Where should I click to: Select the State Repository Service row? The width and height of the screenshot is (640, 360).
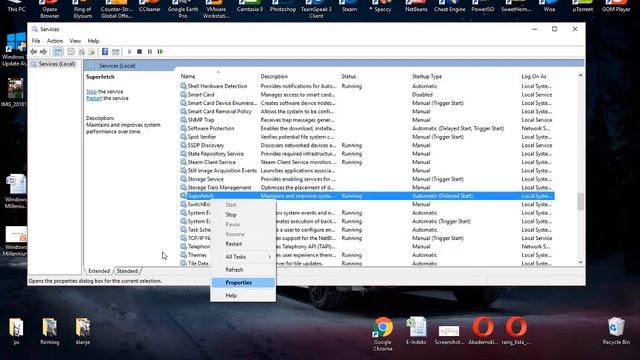coord(367,153)
